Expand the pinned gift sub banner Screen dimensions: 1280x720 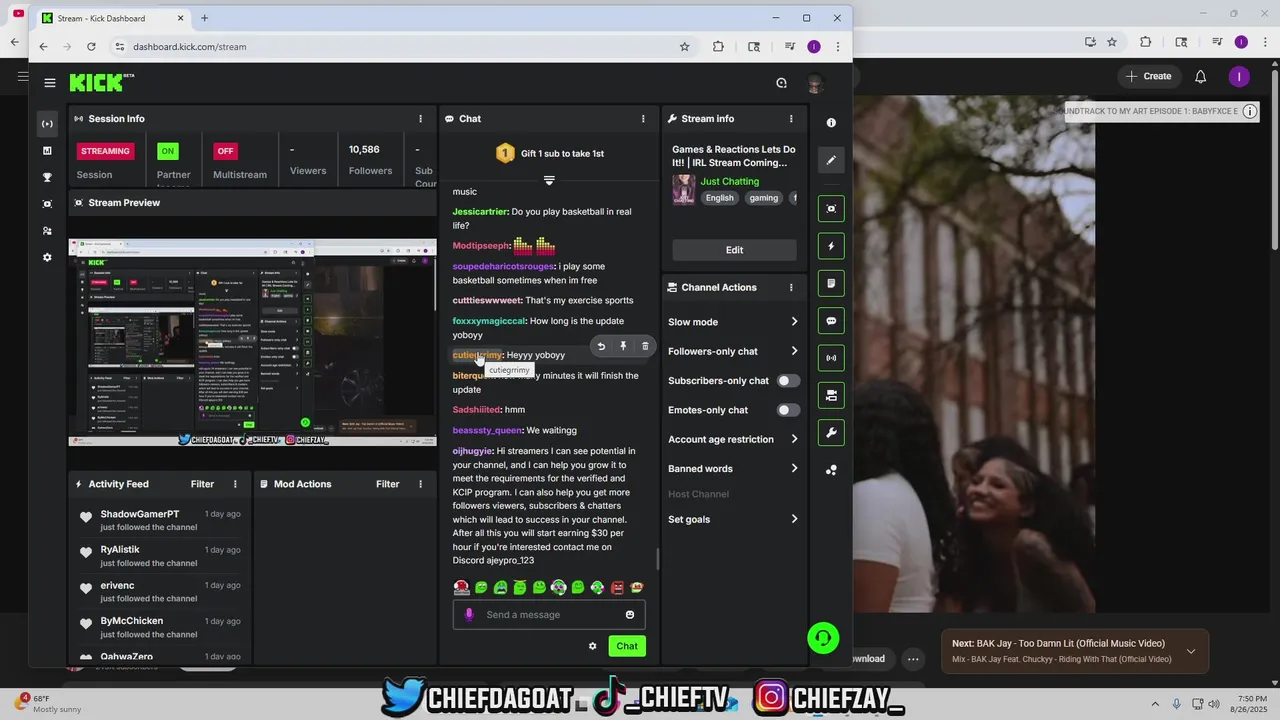(549, 180)
